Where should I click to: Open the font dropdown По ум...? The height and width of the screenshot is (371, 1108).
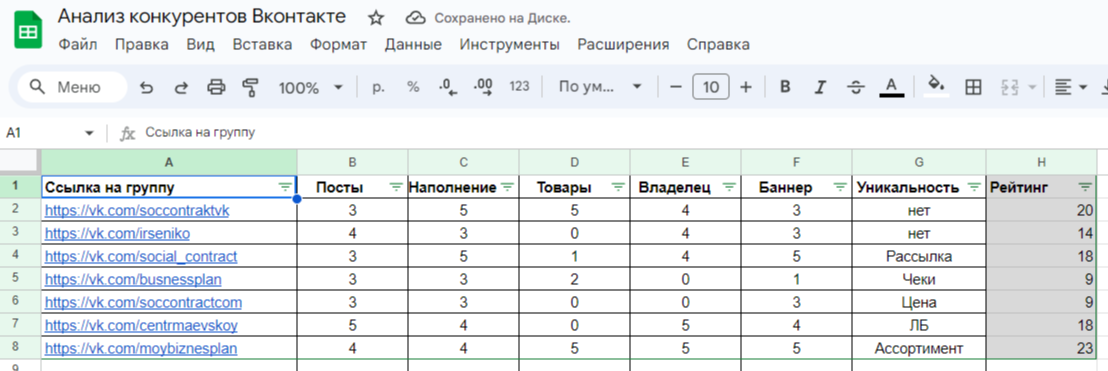pos(600,87)
